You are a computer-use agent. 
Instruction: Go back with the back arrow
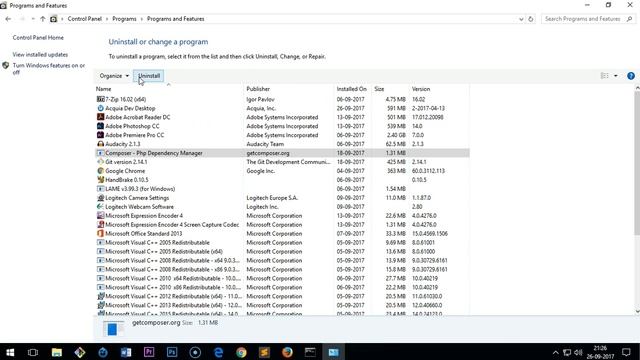[x=8, y=19]
